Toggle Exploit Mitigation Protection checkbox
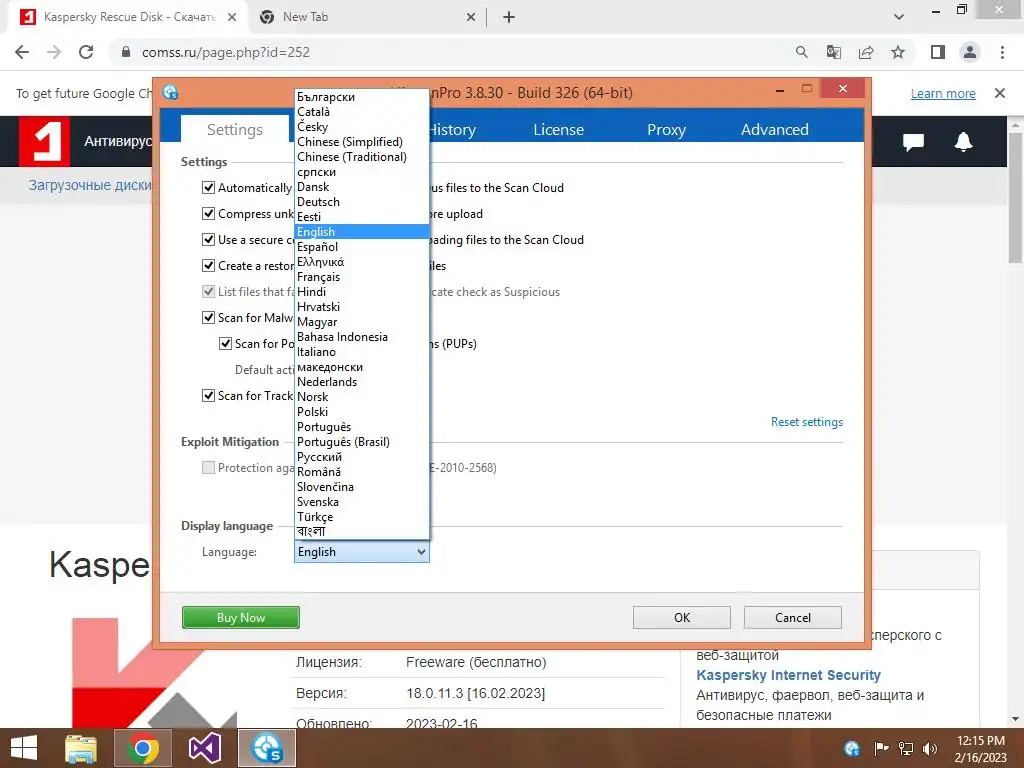1024x768 pixels. pos(208,468)
